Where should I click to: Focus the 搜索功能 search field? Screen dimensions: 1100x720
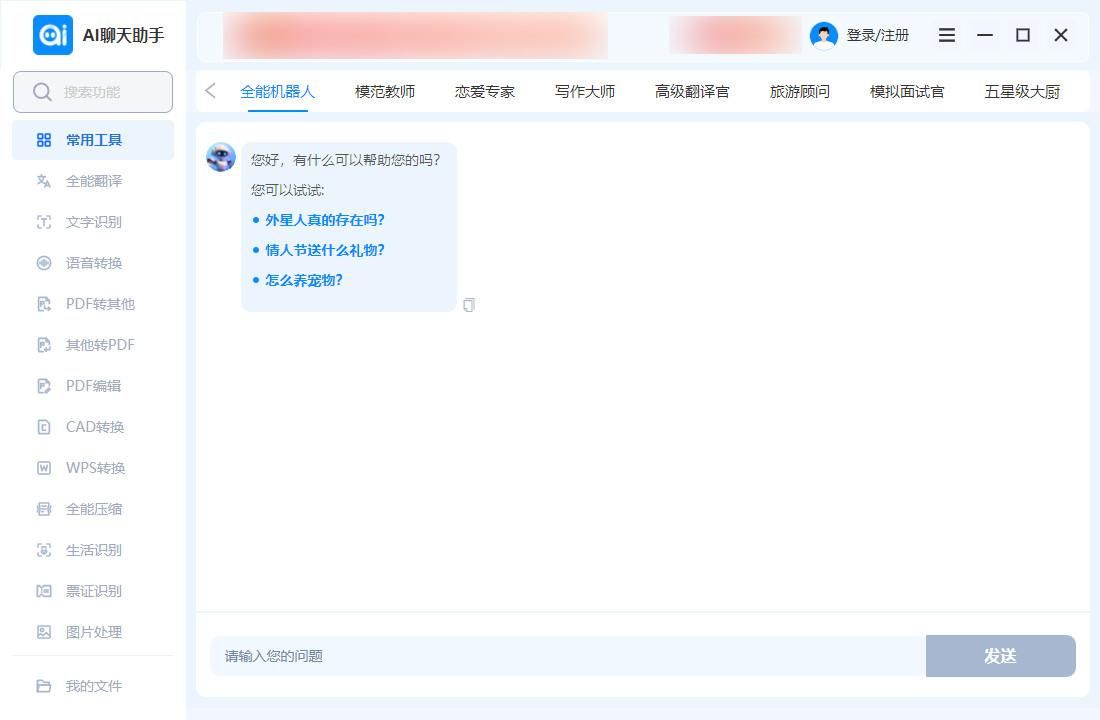(x=93, y=92)
